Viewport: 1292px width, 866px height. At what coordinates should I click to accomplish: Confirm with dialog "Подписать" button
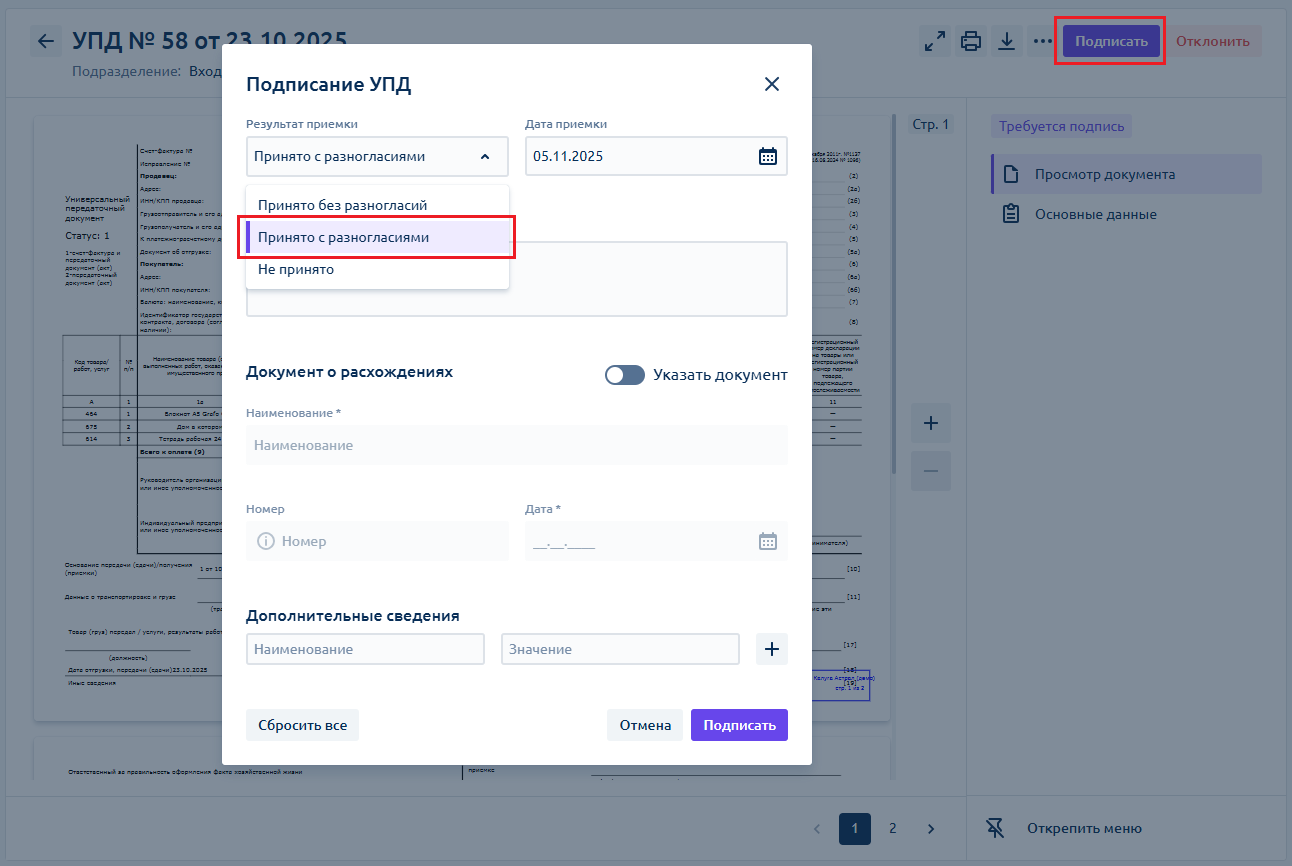(739, 725)
